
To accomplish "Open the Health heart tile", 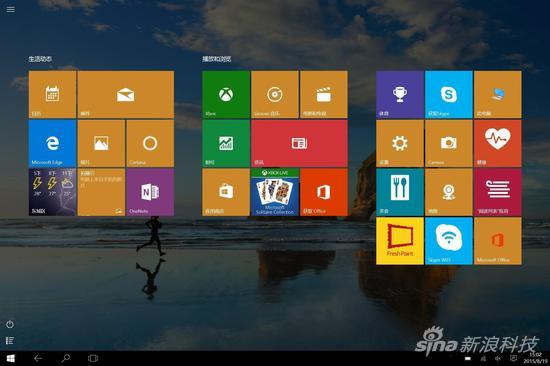I will [x=498, y=143].
